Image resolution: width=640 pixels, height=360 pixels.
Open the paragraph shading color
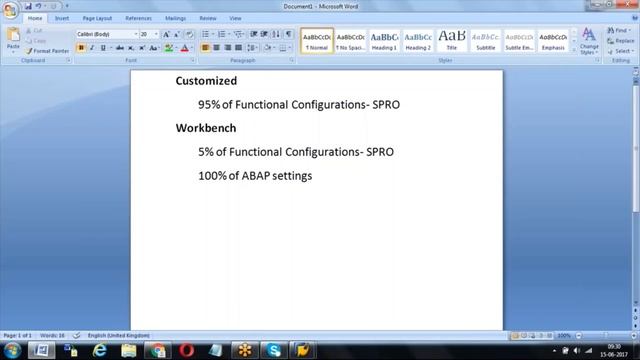coord(268,48)
